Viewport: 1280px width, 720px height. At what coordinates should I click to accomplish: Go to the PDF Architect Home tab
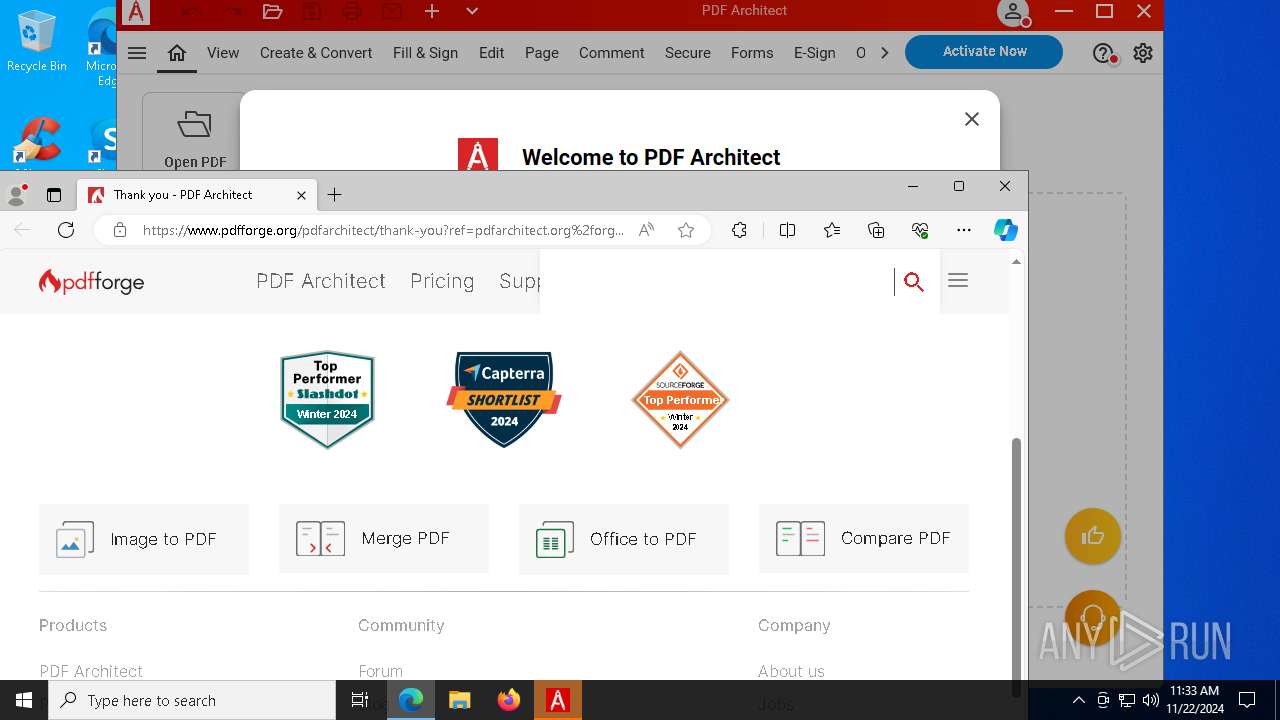(177, 53)
